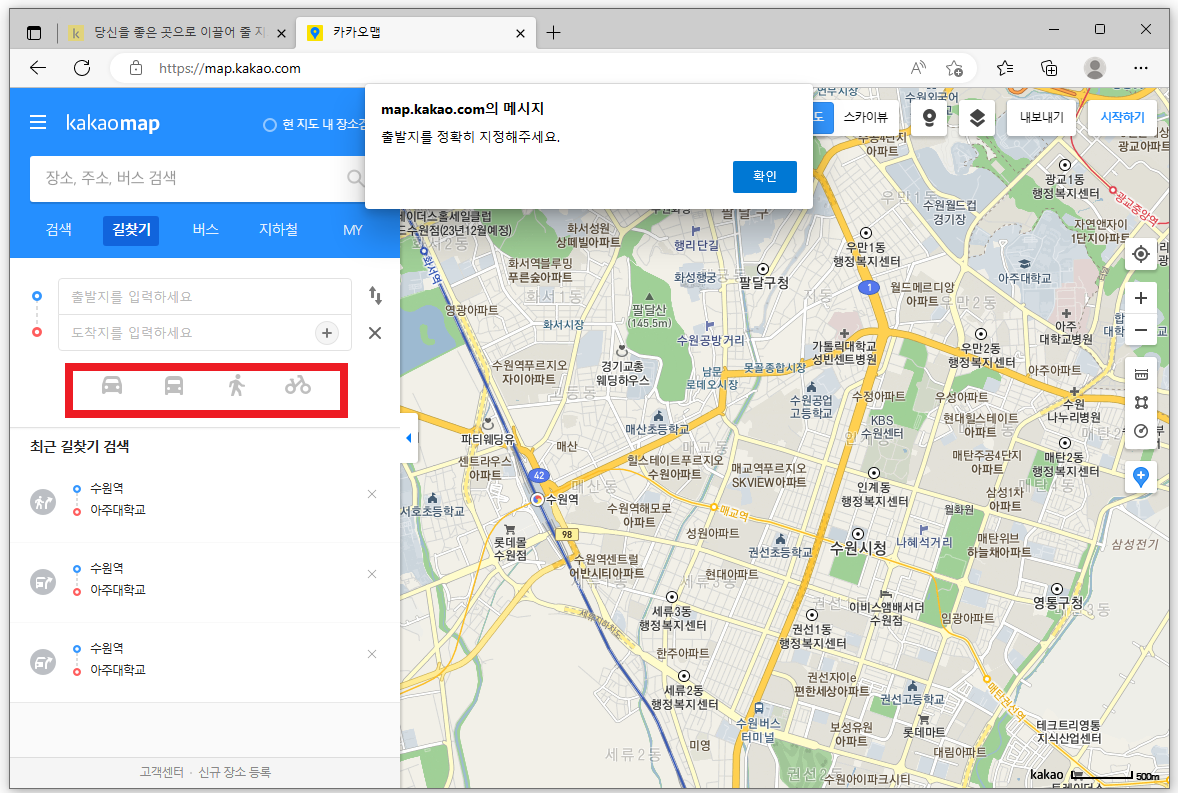Remove first recent search 수원역–아주대학교

tap(372, 494)
